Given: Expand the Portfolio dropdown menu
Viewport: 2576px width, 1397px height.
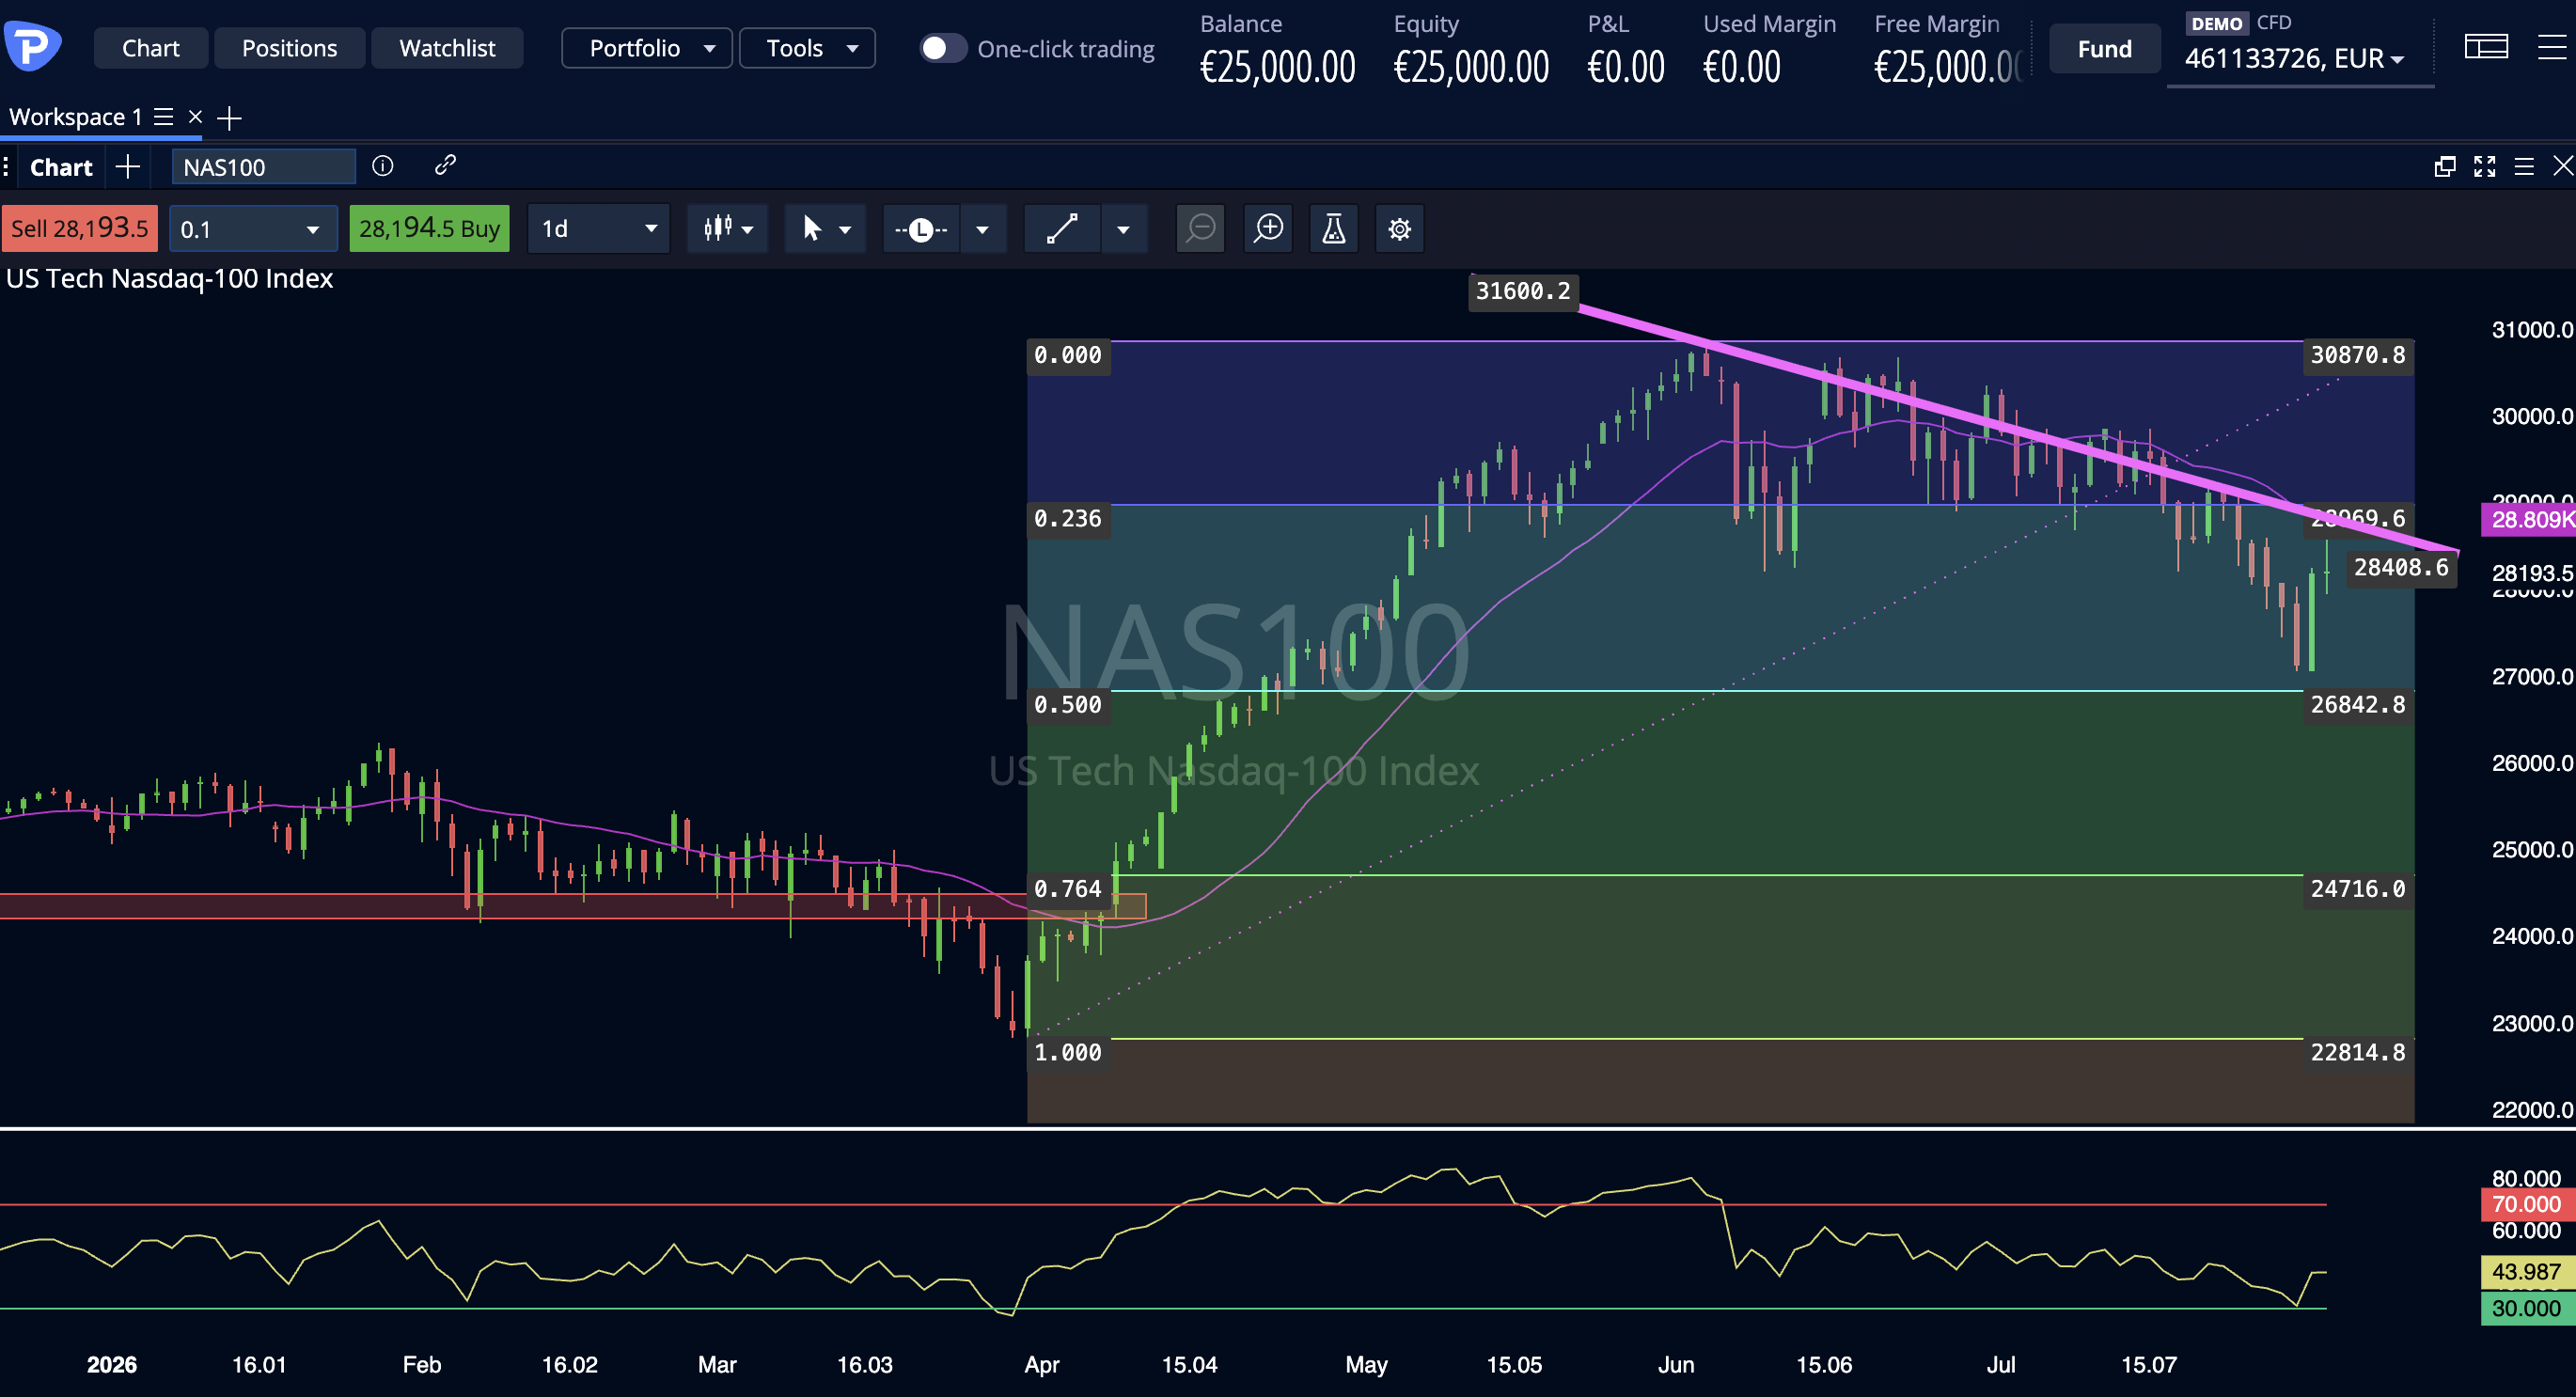Looking at the screenshot, I should tap(647, 48).
